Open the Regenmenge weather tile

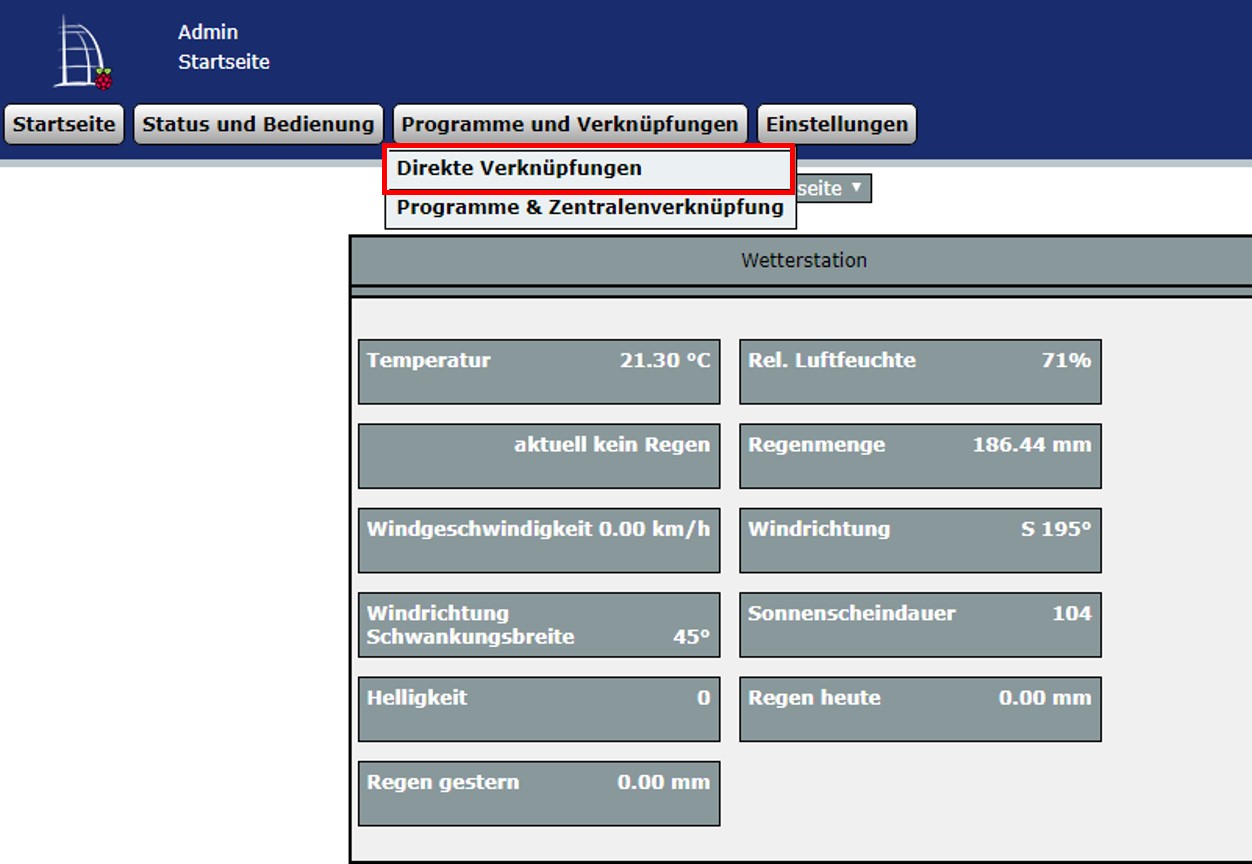[x=919, y=455]
